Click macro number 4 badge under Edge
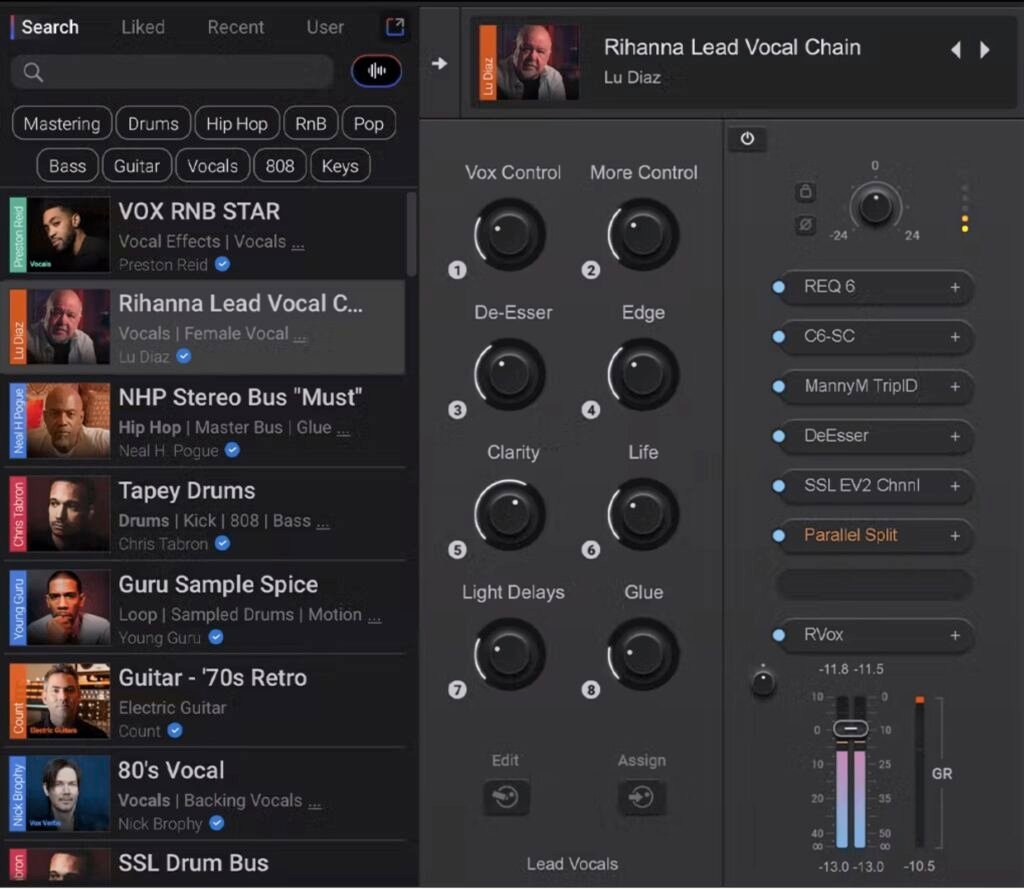The image size is (1024, 889). (x=591, y=410)
